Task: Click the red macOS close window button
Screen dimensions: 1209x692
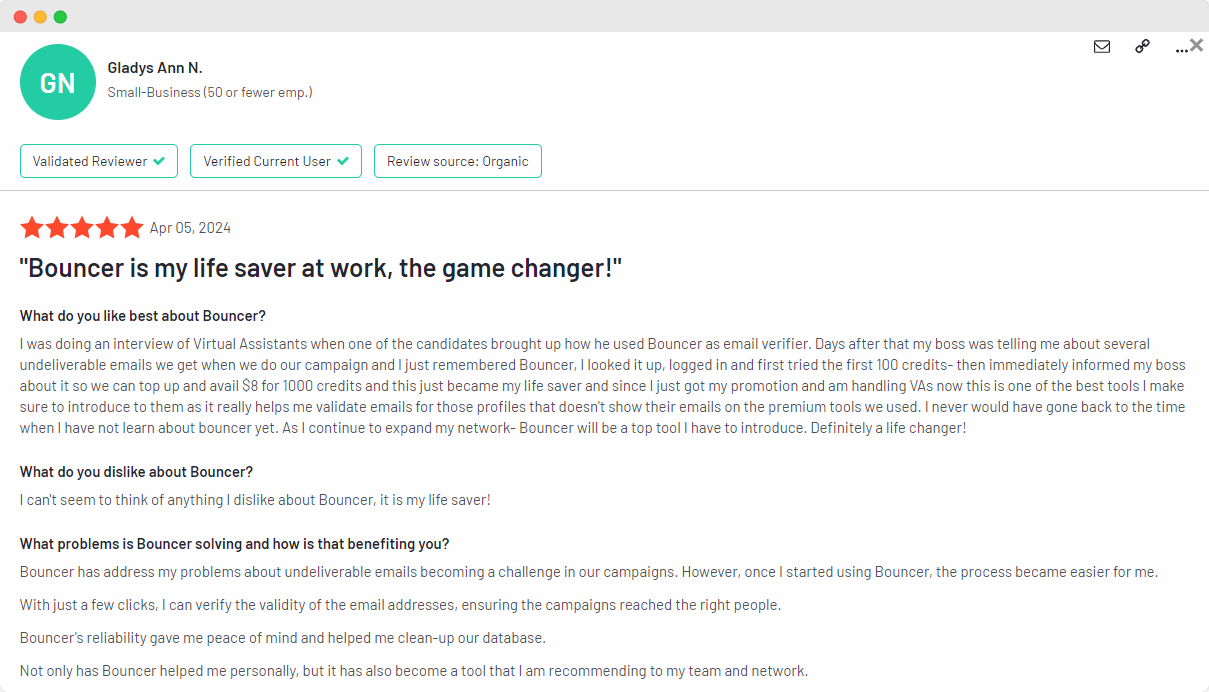Action: (x=20, y=17)
